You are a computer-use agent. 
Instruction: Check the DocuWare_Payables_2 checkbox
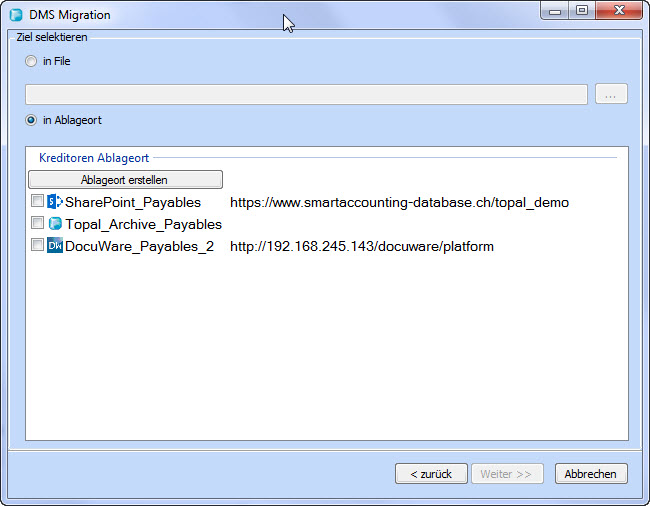pos(37,246)
